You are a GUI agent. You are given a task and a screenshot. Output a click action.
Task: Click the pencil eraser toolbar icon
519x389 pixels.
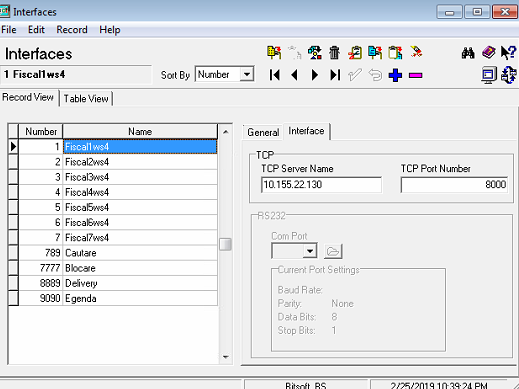416,52
